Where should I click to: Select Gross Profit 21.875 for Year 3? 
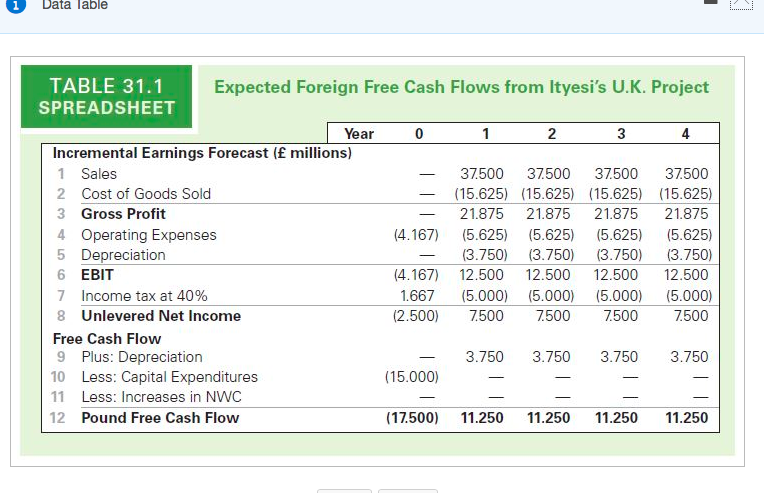point(615,214)
